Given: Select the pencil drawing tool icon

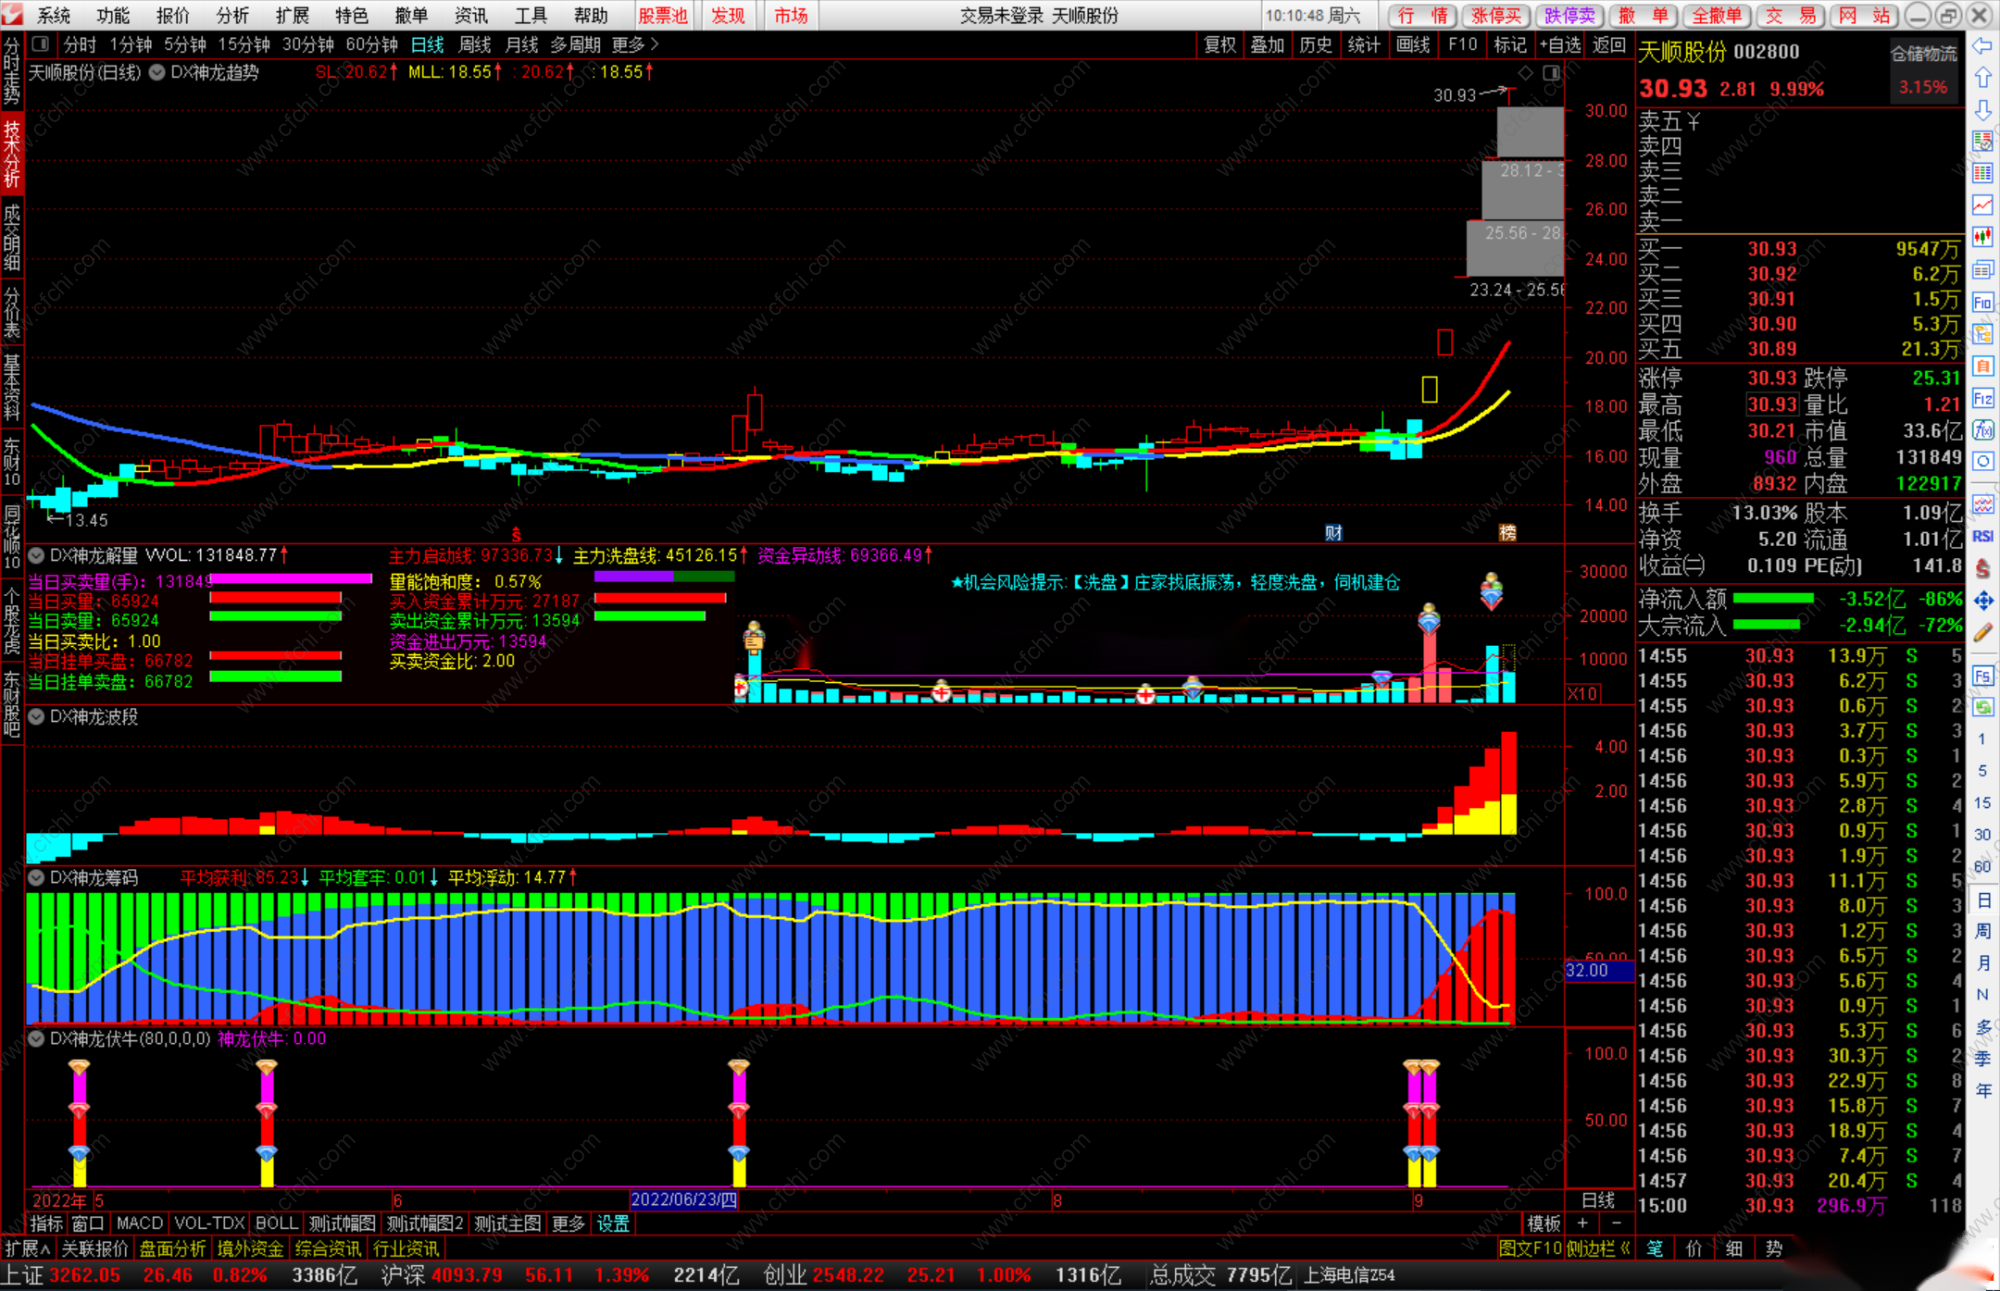Looking at the screenshot, I should point(1982,632).
